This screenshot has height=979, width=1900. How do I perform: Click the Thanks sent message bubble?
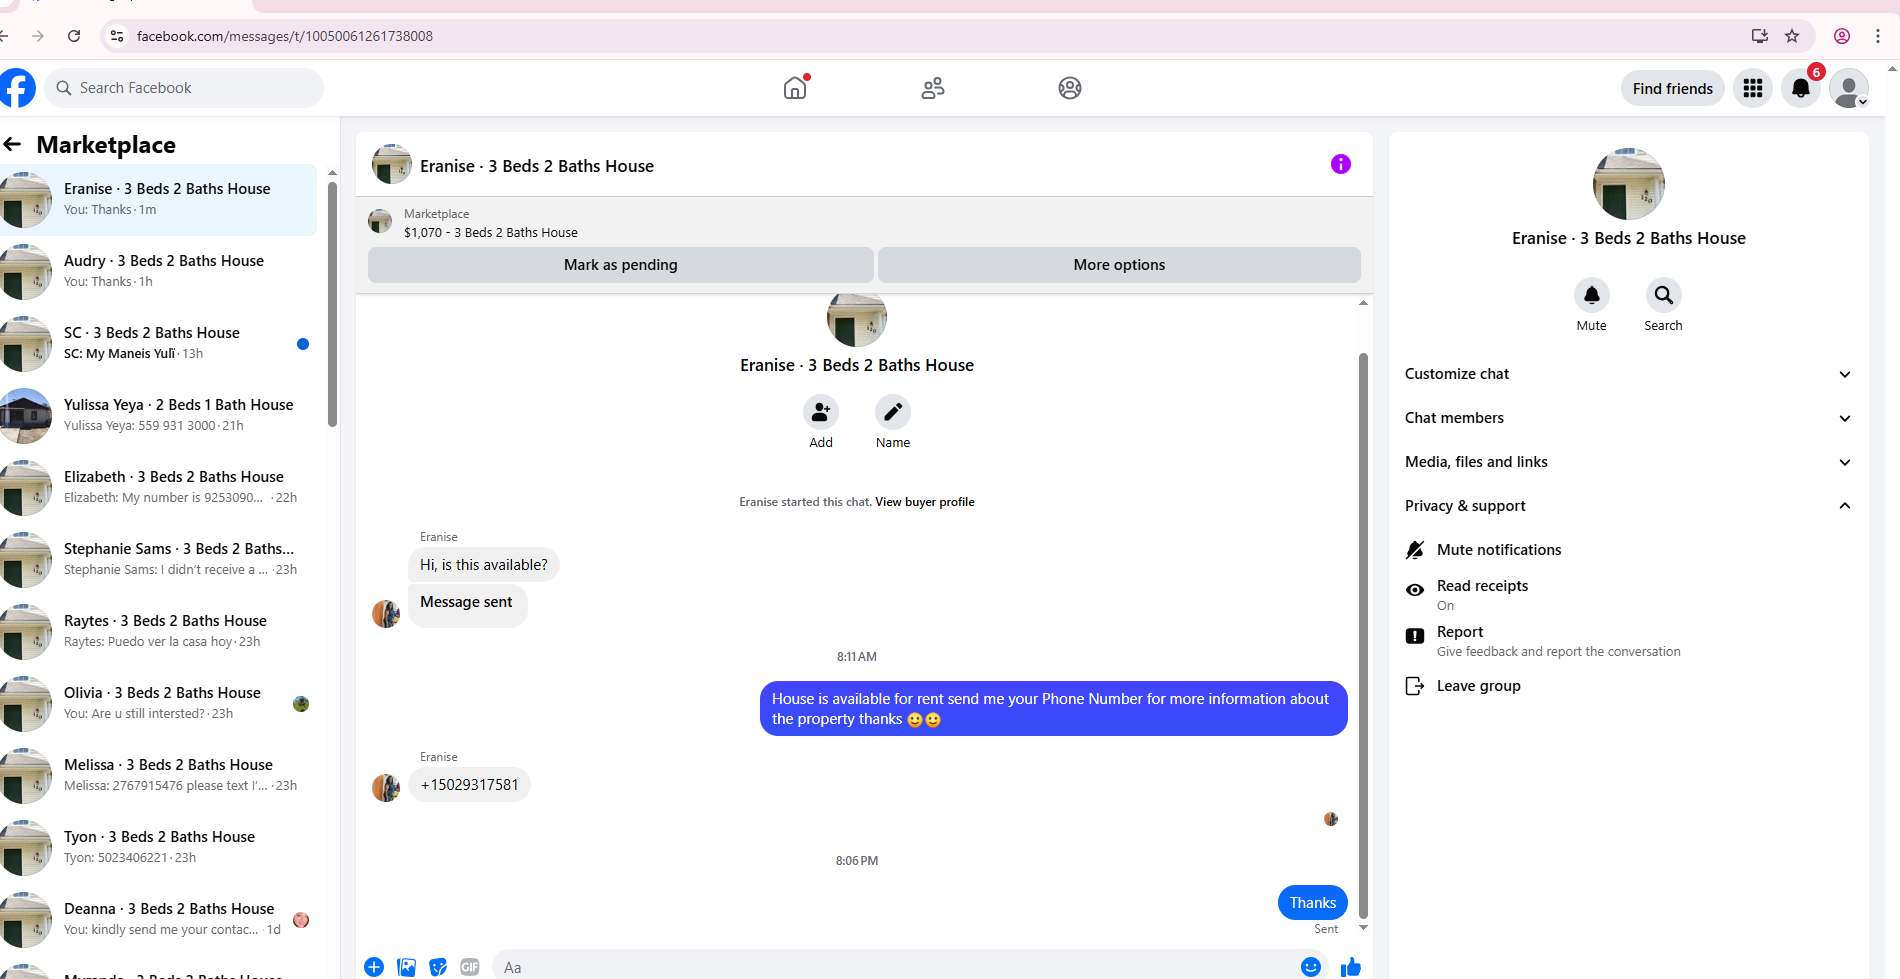coord(1312,903)
